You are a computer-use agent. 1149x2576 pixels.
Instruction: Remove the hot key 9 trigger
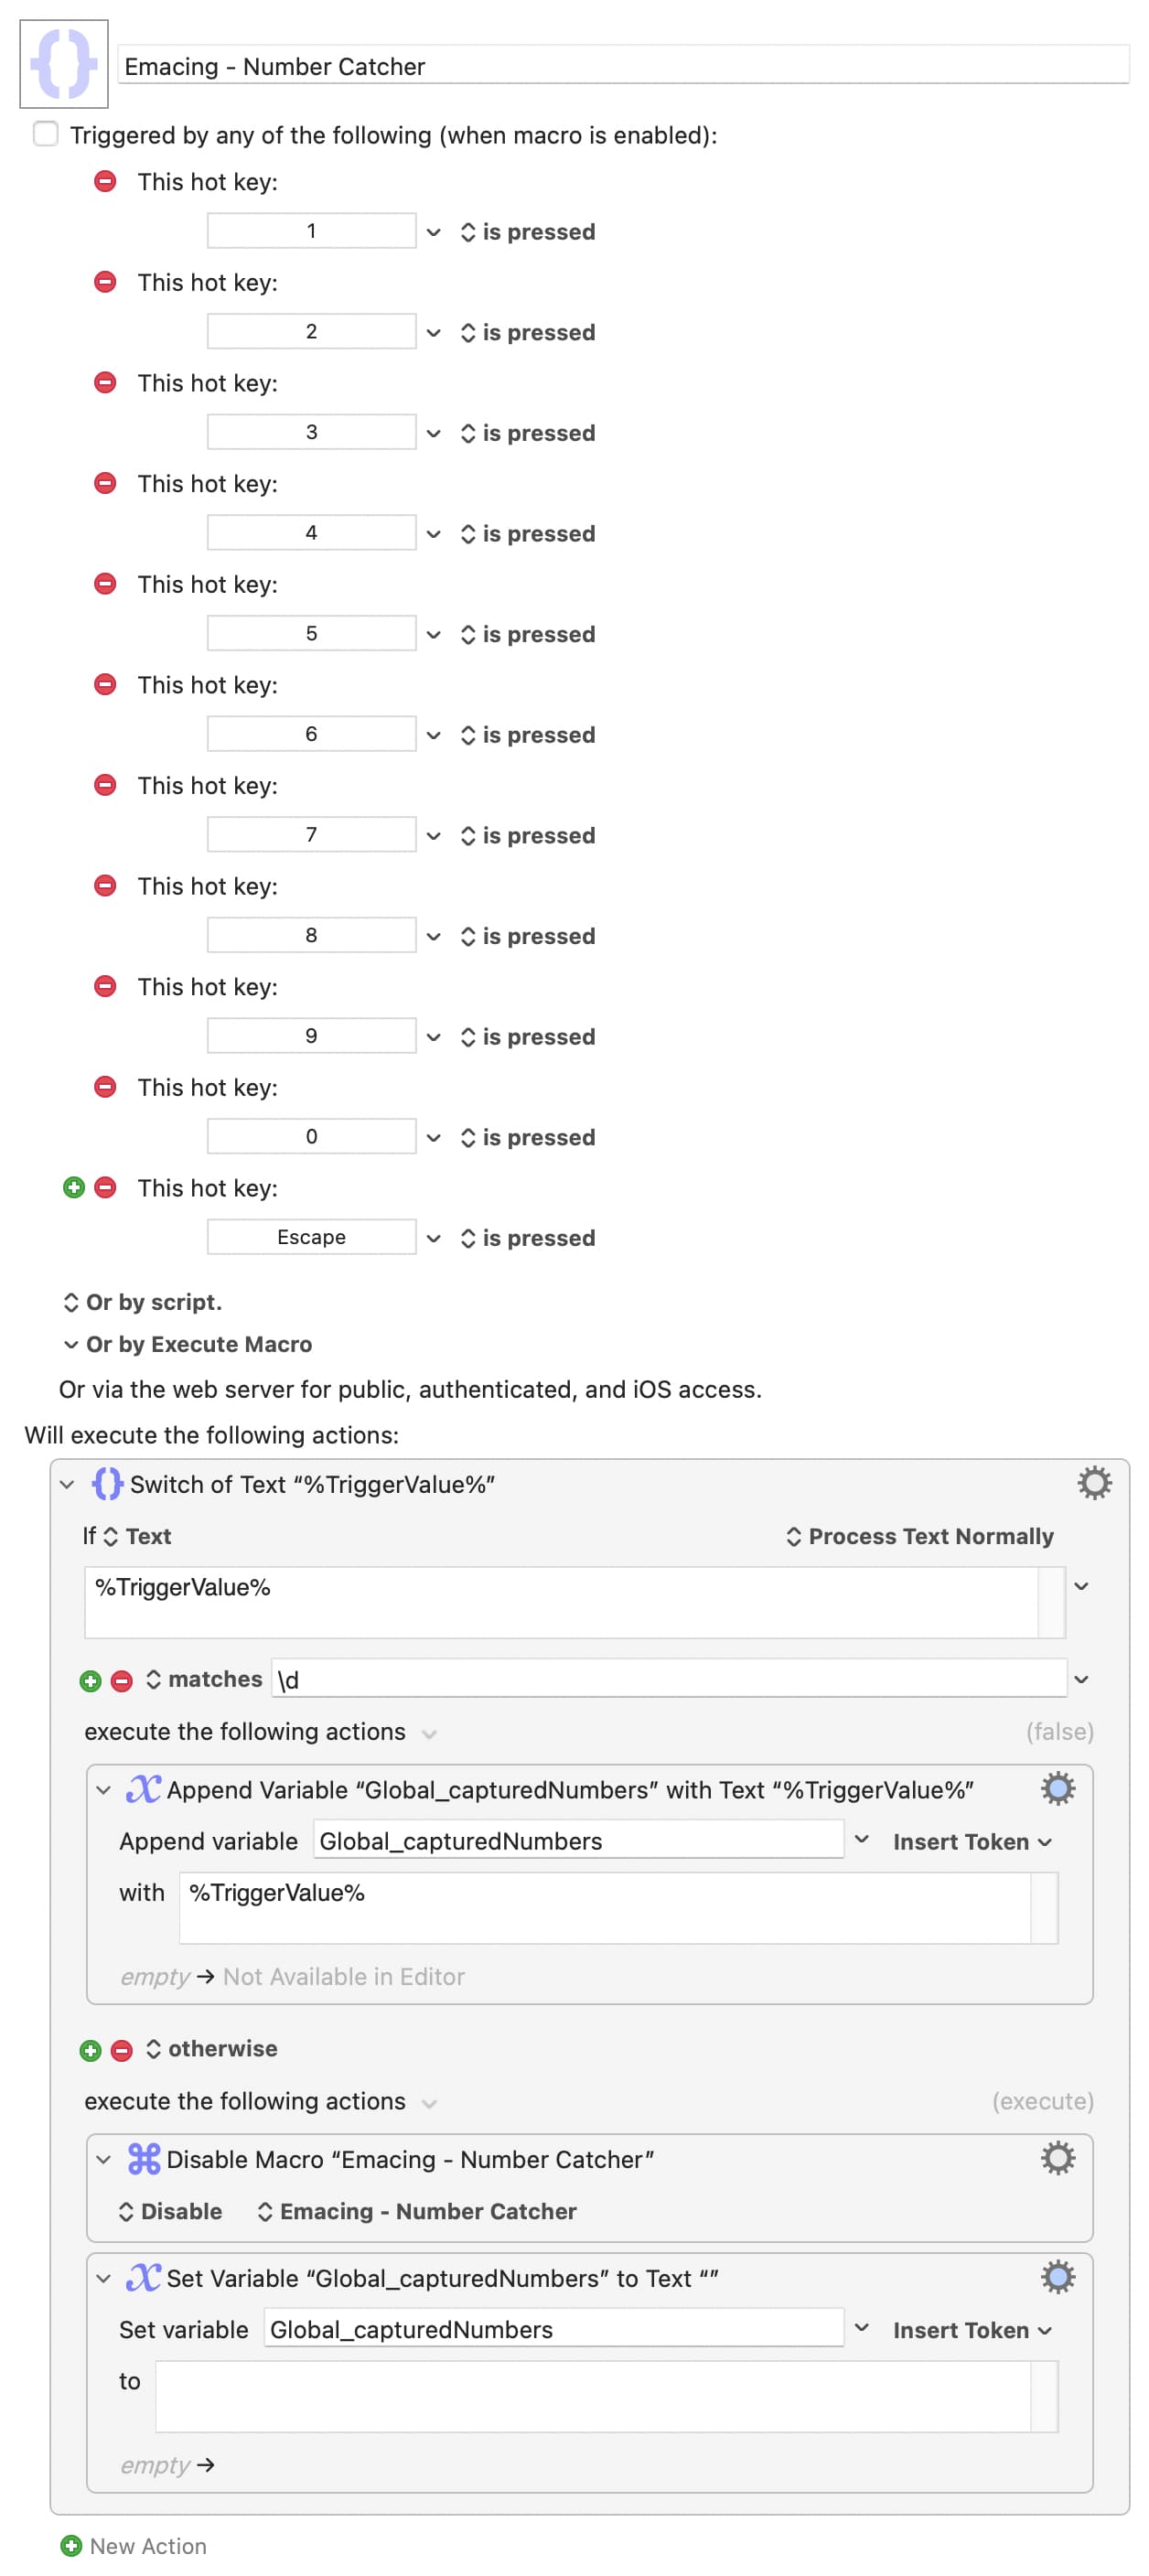(105, 986)
